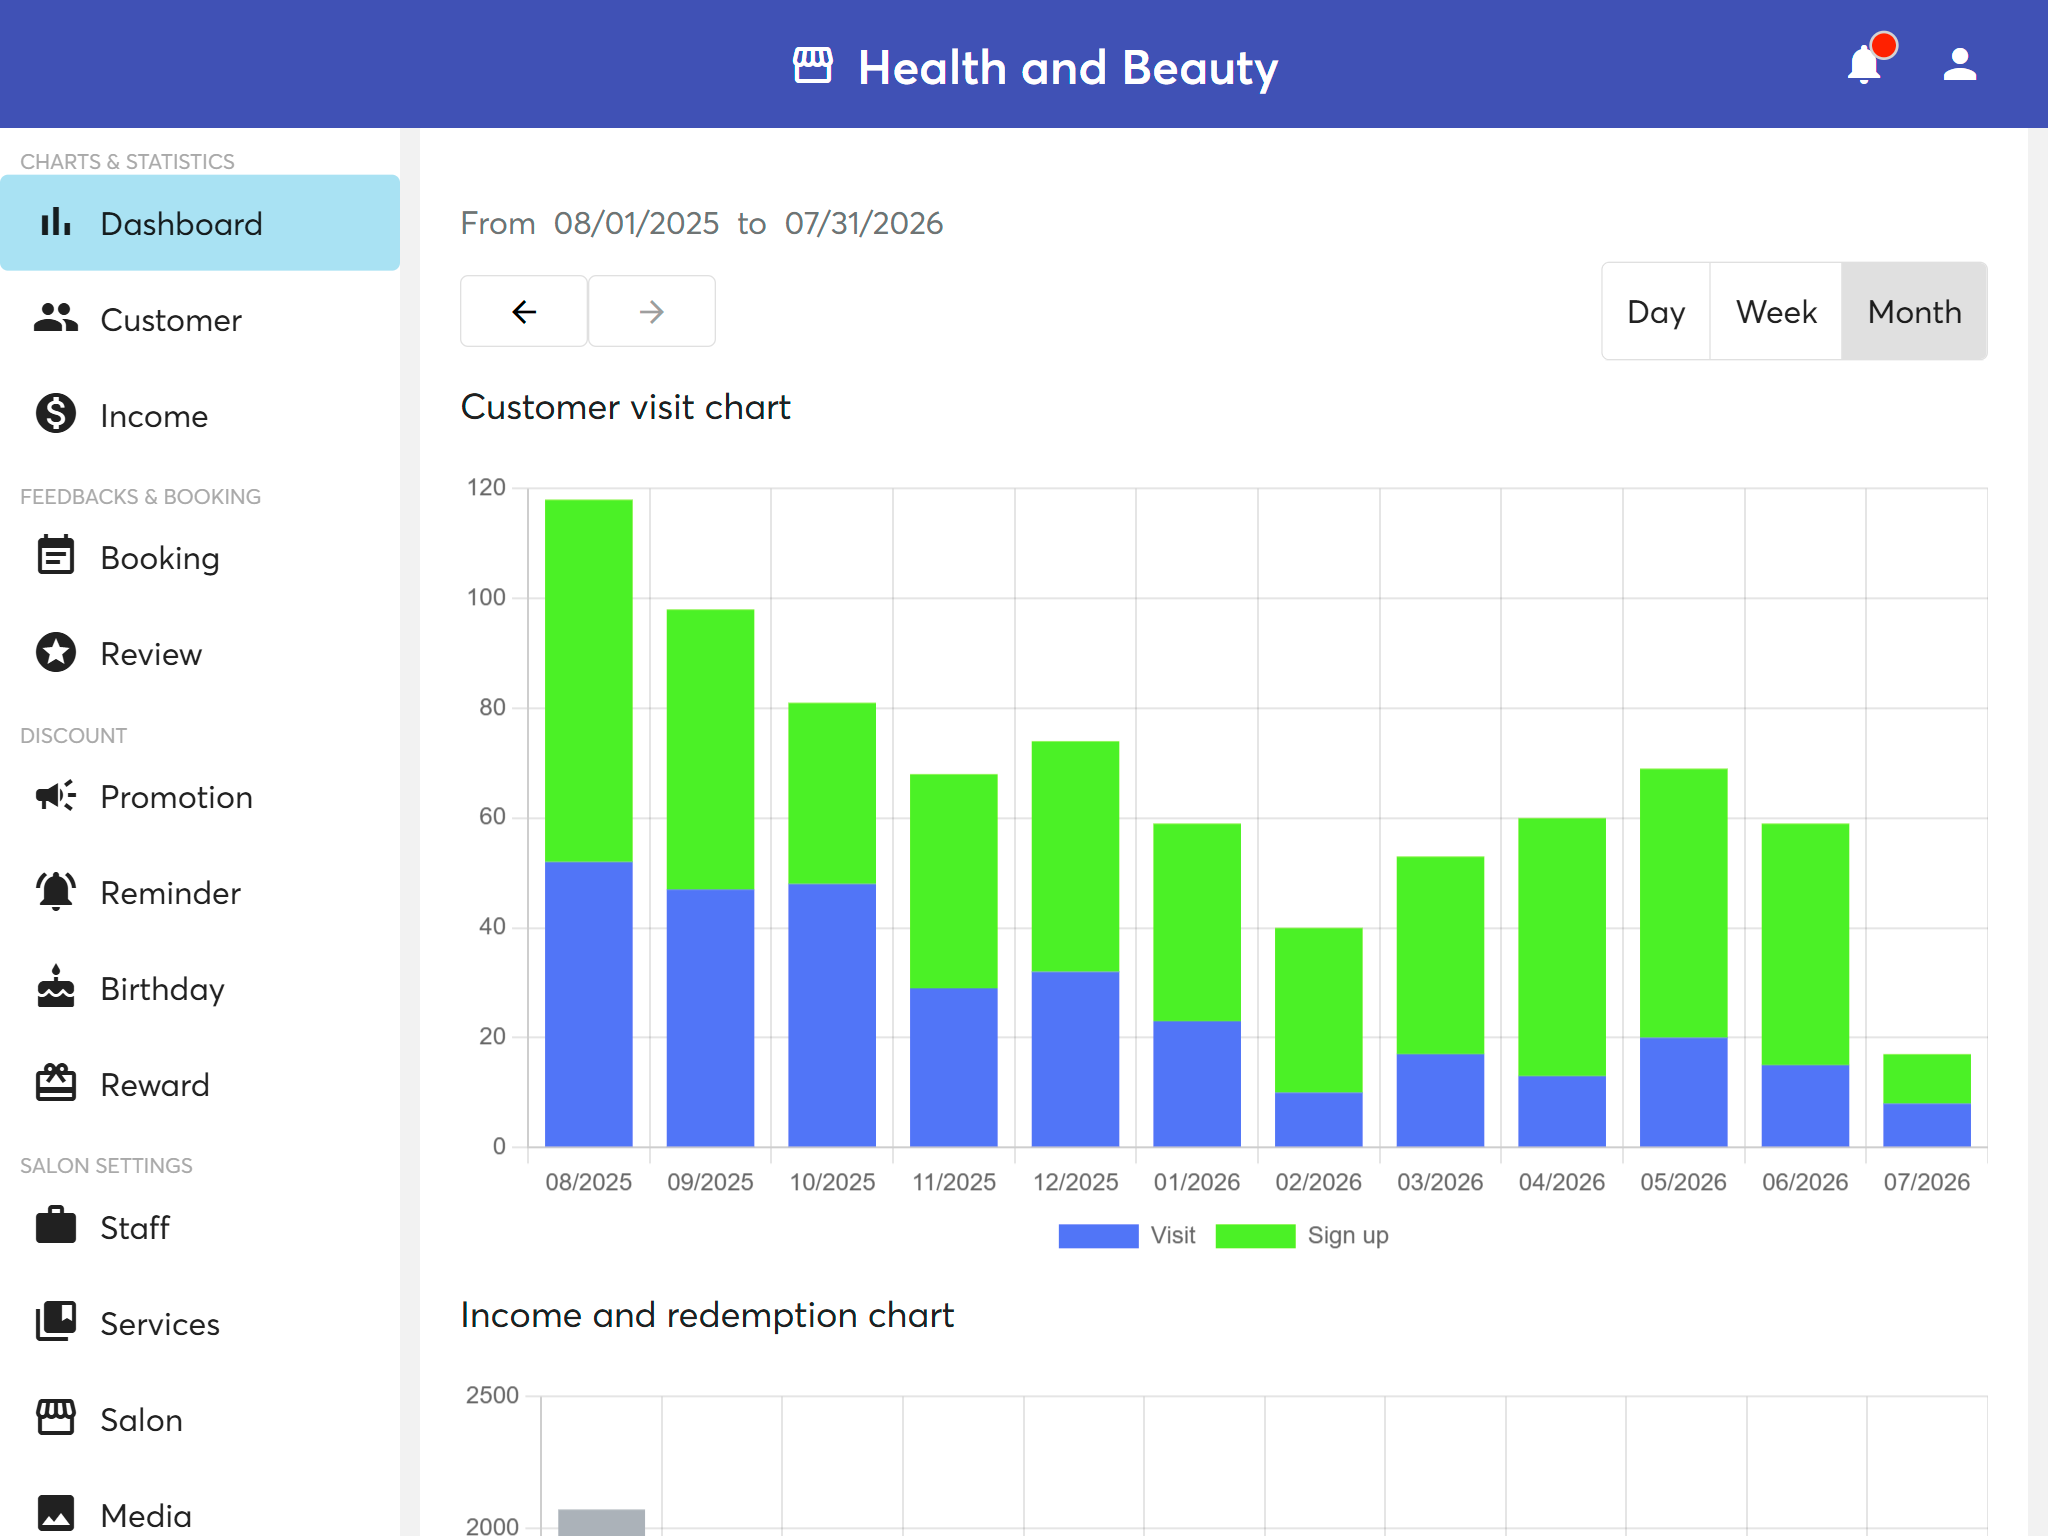The width and height of the screenshot is (2048, 1536).
Task: Click the Income dollar icon
Action: (56, 414)
